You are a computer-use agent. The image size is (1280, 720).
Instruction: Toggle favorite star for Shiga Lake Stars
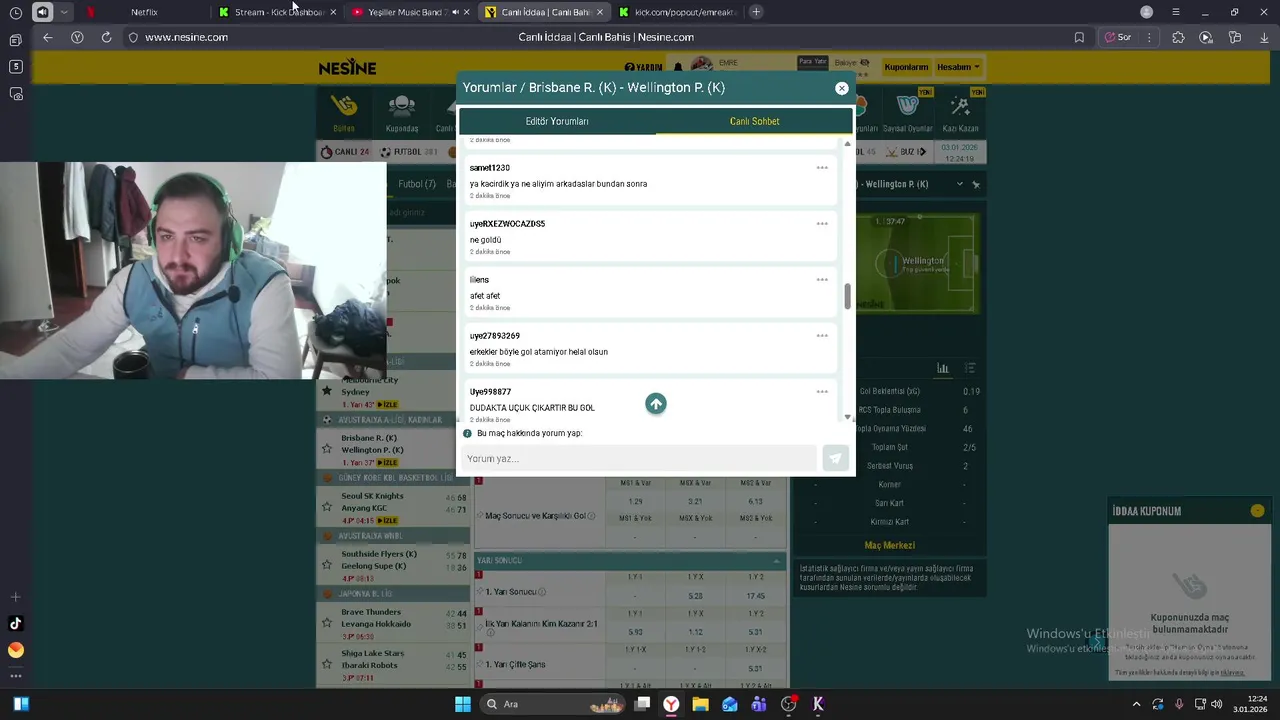point(326,664)
